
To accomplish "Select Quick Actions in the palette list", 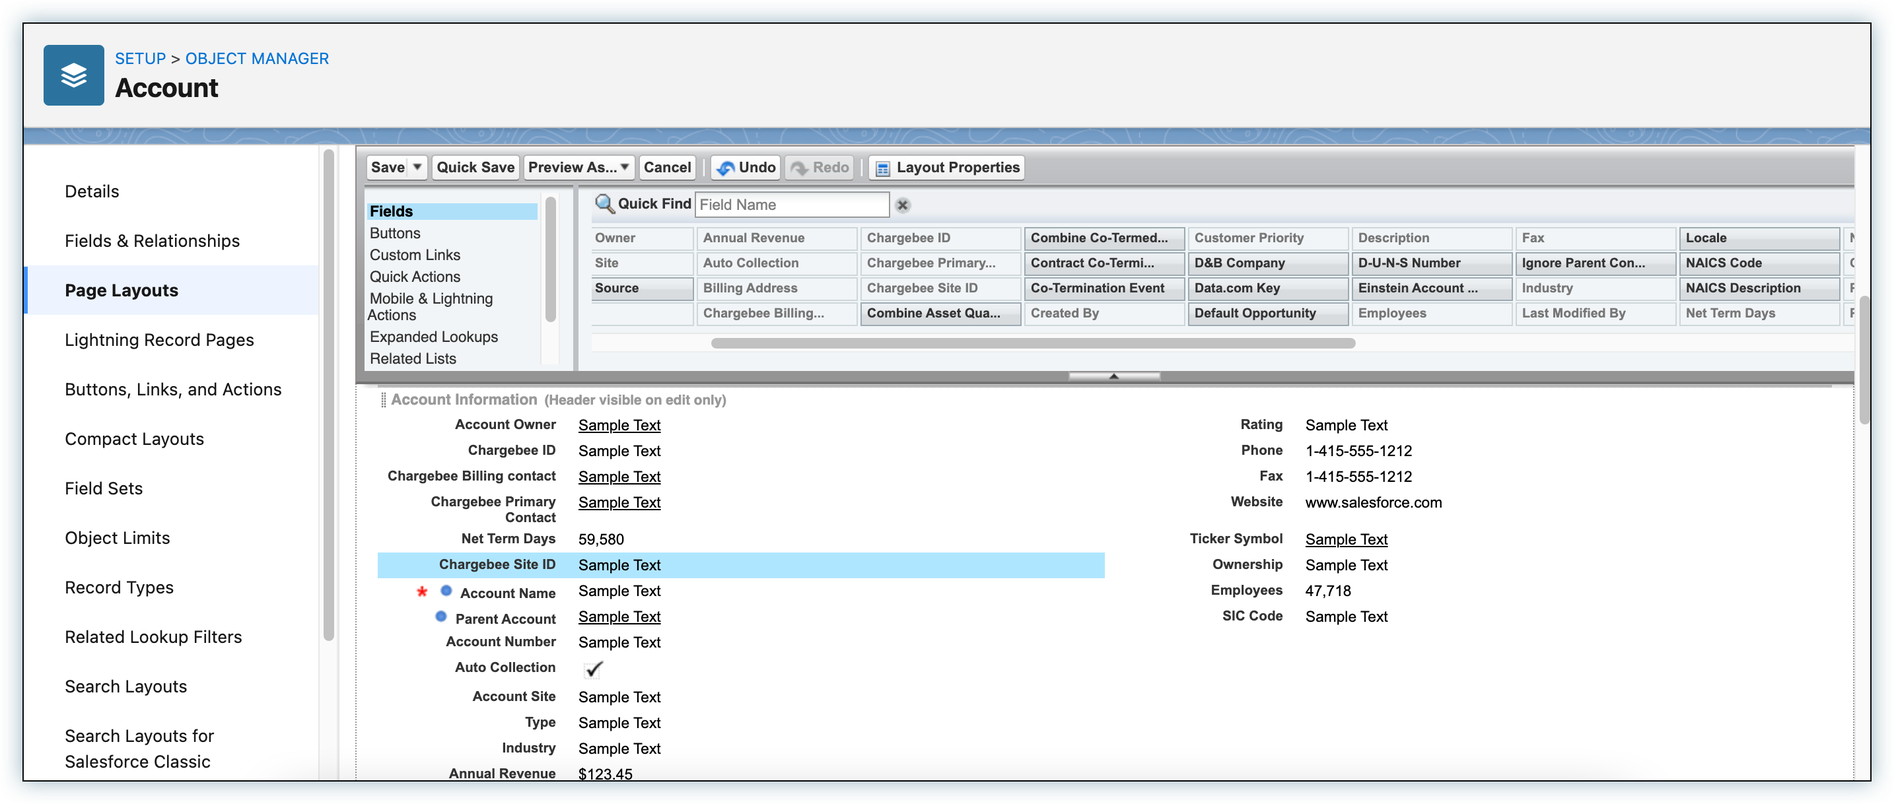I will pyautogui.click(x=415, y=277).
